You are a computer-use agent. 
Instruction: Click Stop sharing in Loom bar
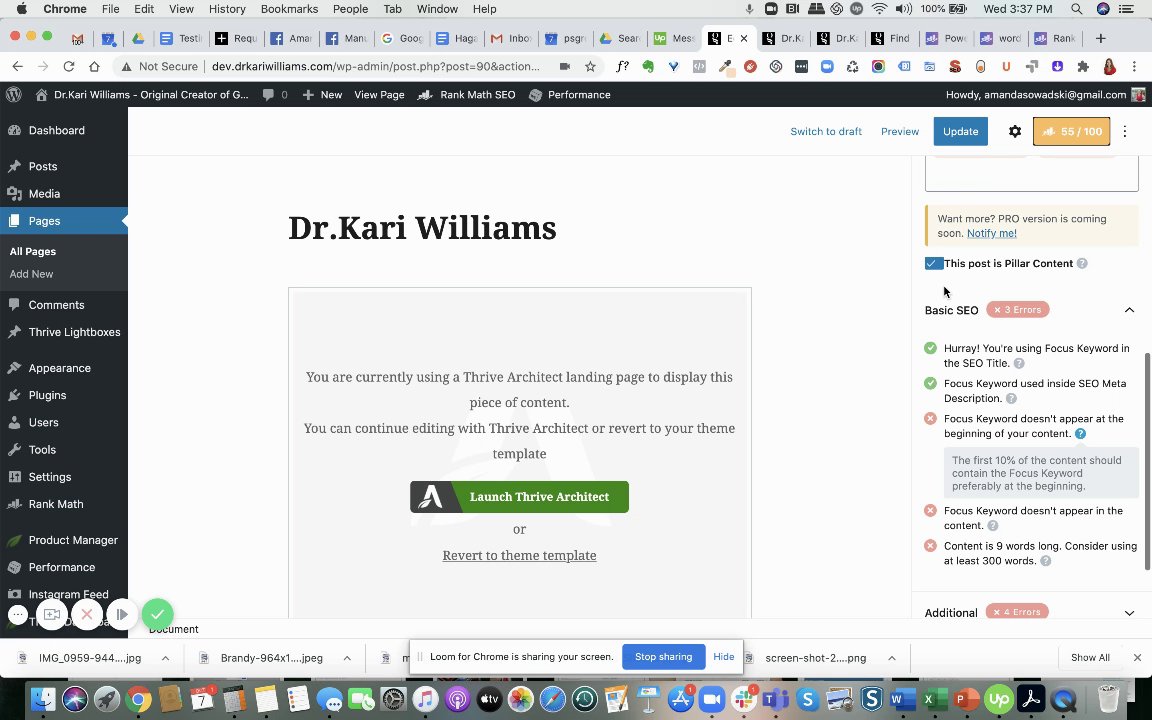pos(663,657)
